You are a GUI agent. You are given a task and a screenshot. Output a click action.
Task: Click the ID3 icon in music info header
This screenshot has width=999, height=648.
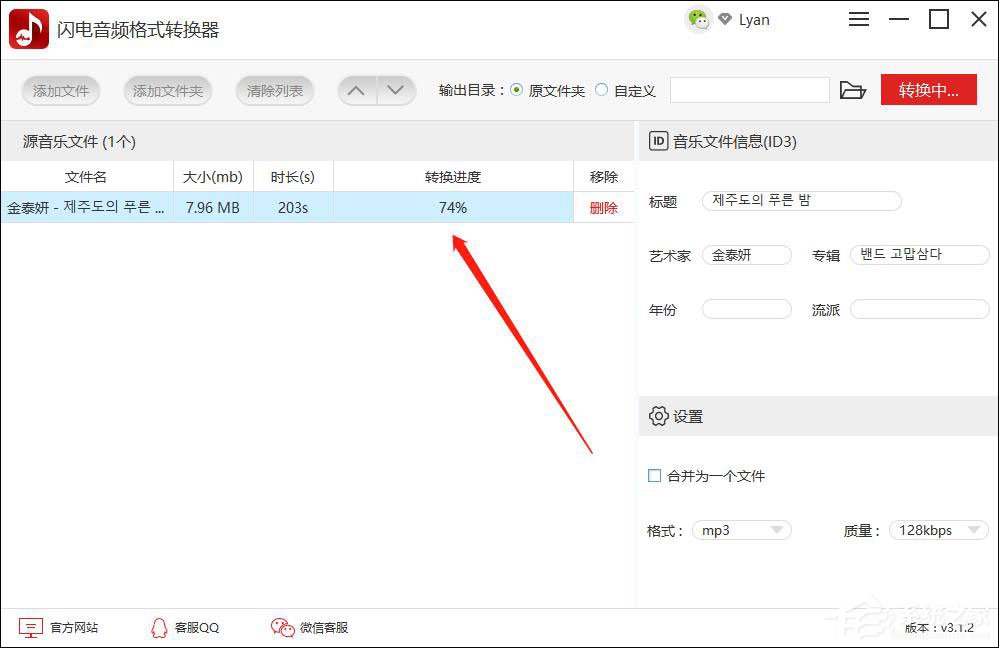point(658,141)
